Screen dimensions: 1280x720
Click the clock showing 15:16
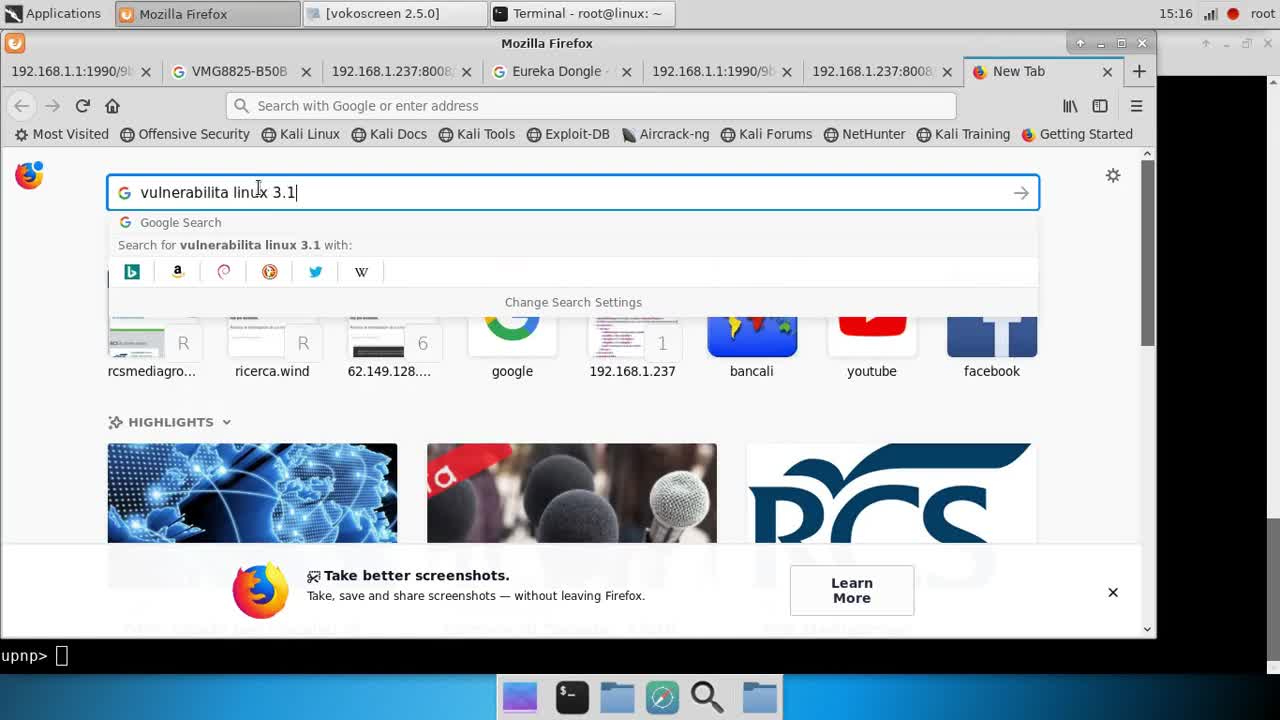click(1175, 14)
